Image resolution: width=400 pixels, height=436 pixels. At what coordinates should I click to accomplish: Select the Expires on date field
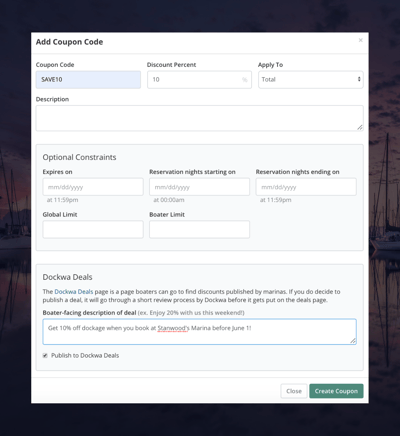point(93,187)
